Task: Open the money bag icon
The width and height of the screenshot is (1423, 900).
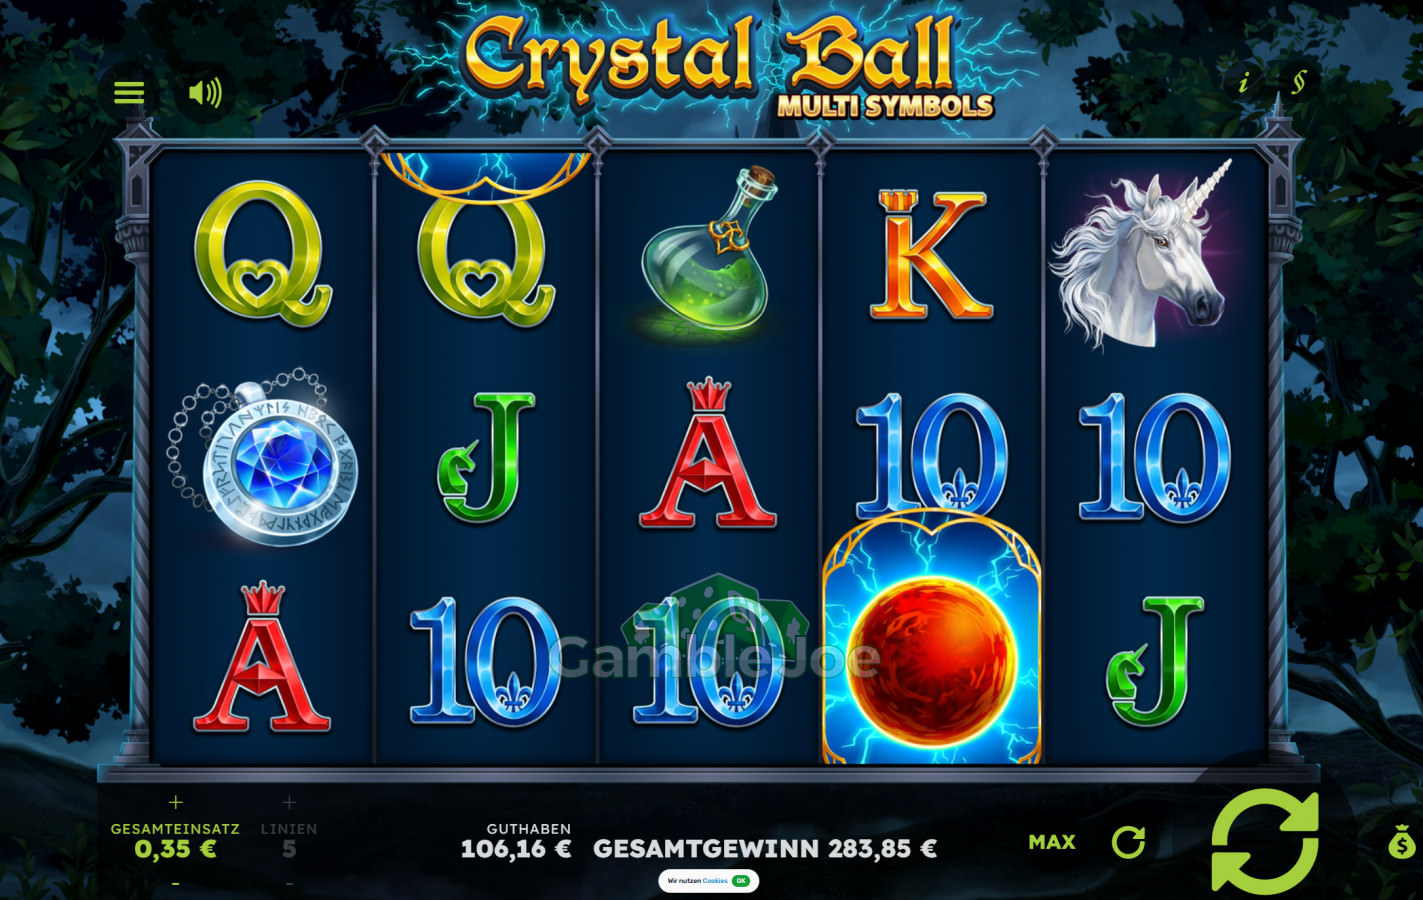Action: [x=1402, y=842]
